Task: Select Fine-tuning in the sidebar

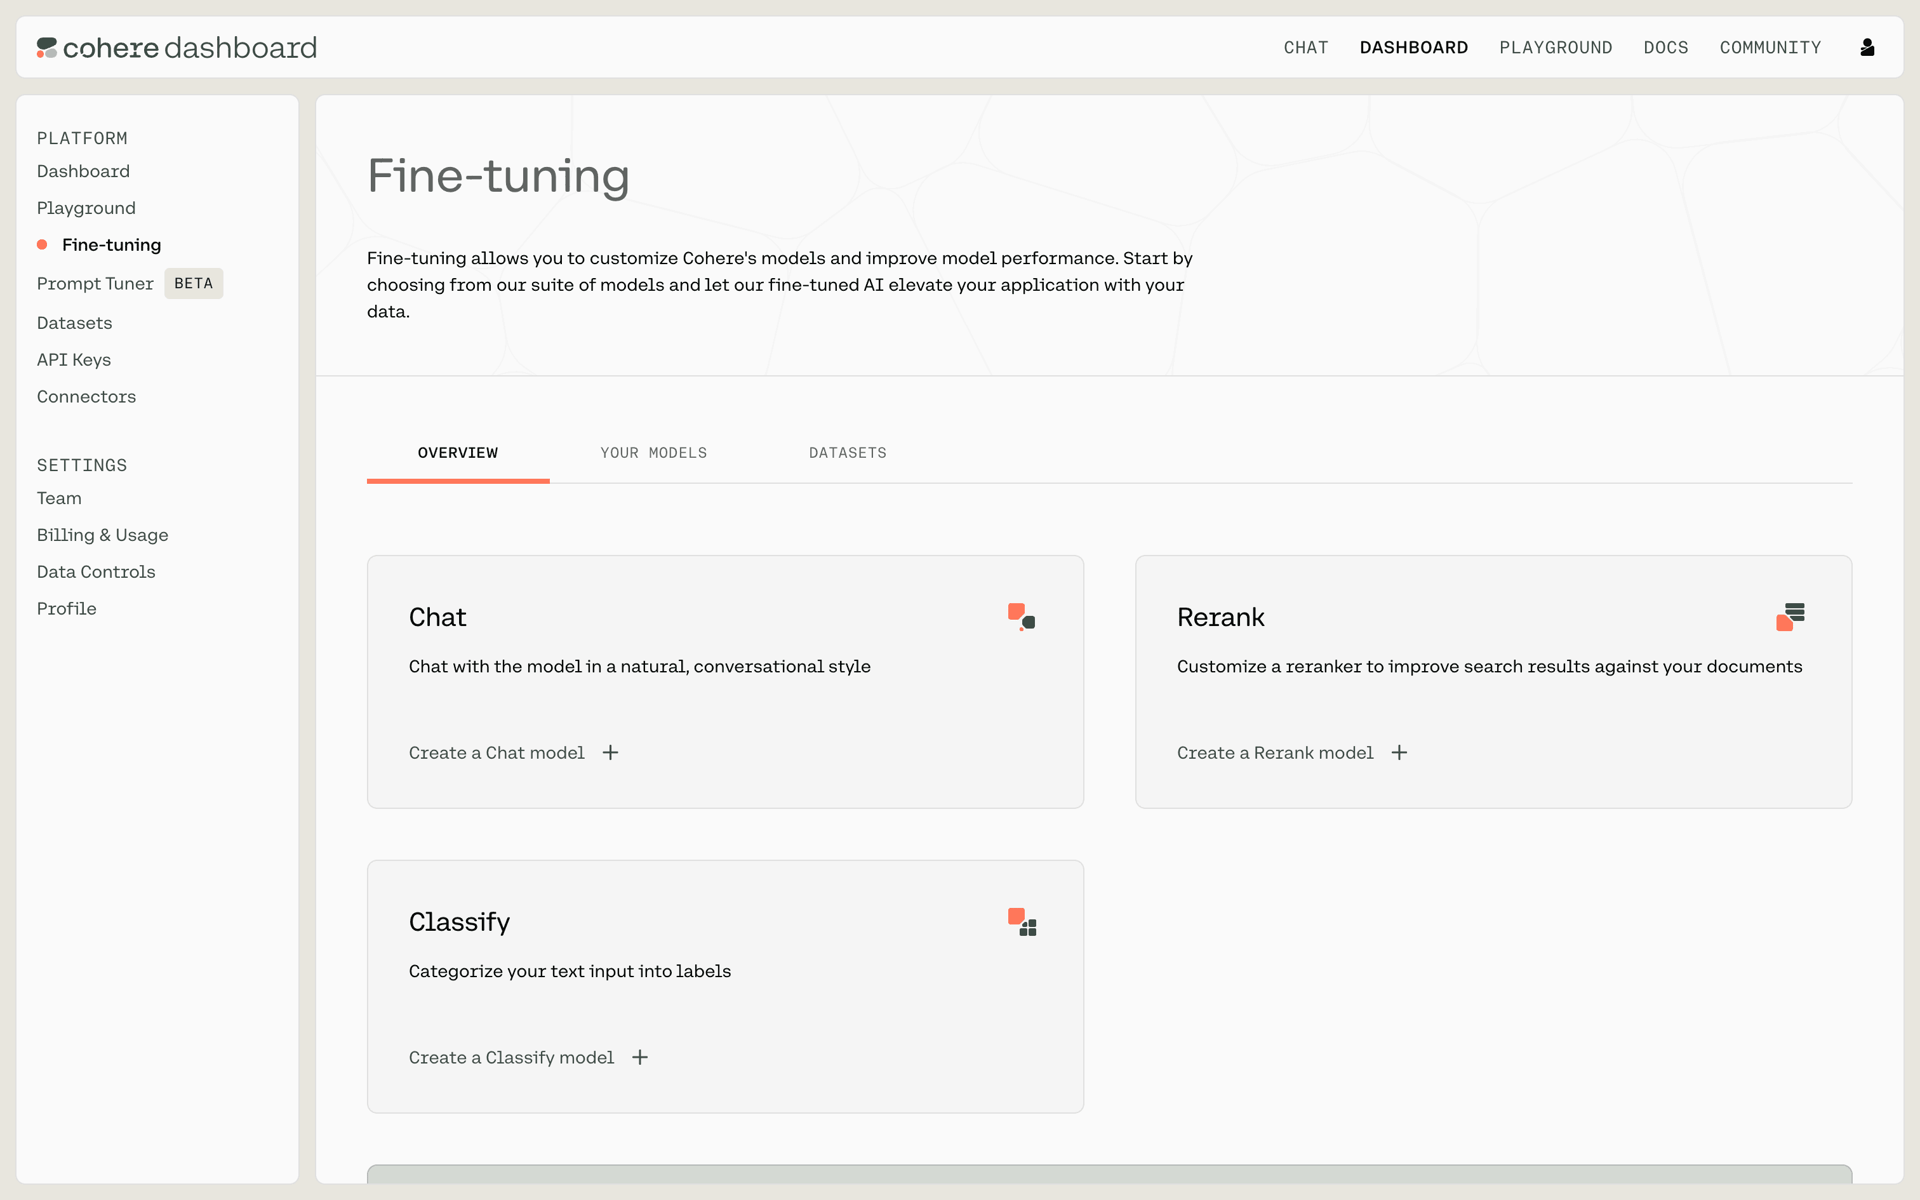Action: [111, 245]
